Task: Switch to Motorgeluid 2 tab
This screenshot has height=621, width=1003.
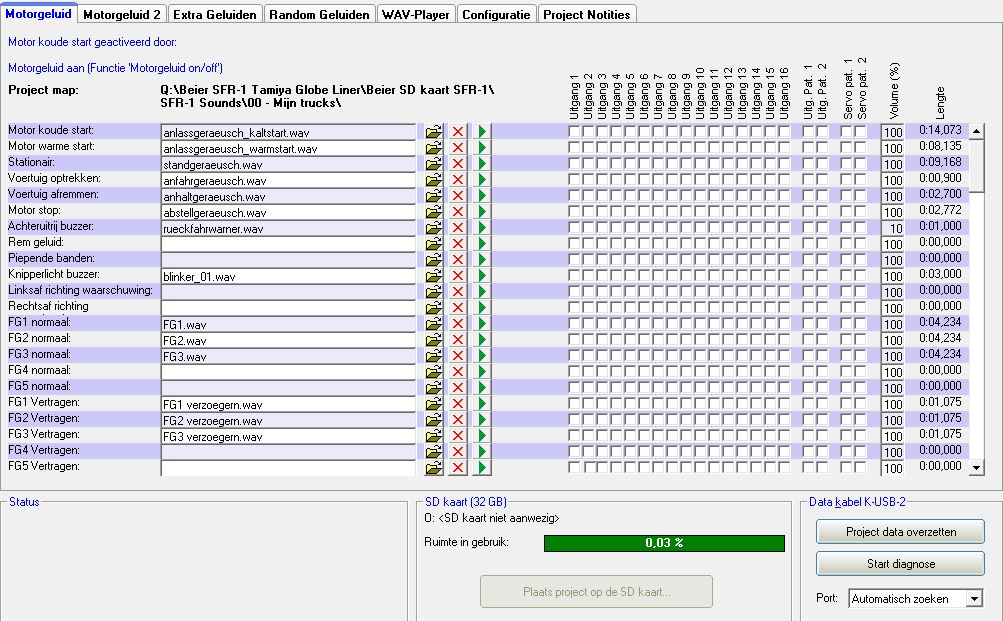Action: click(x=122, y=14)
